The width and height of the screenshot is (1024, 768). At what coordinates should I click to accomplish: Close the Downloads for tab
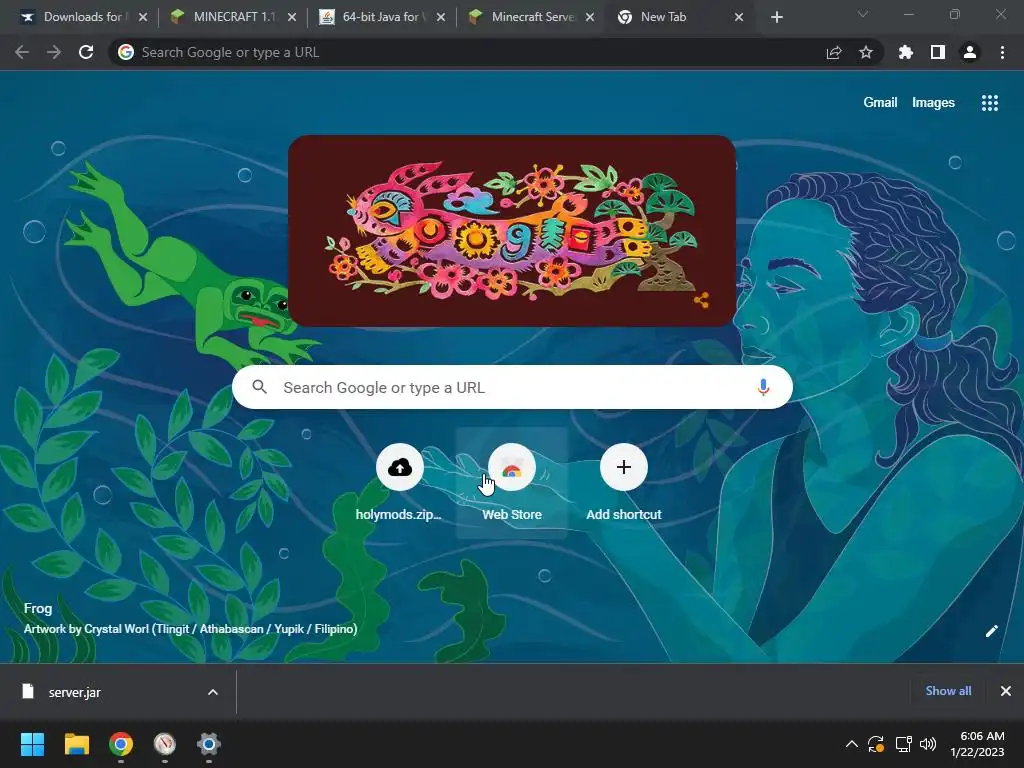pyautogui.click(x=143, y=17)
